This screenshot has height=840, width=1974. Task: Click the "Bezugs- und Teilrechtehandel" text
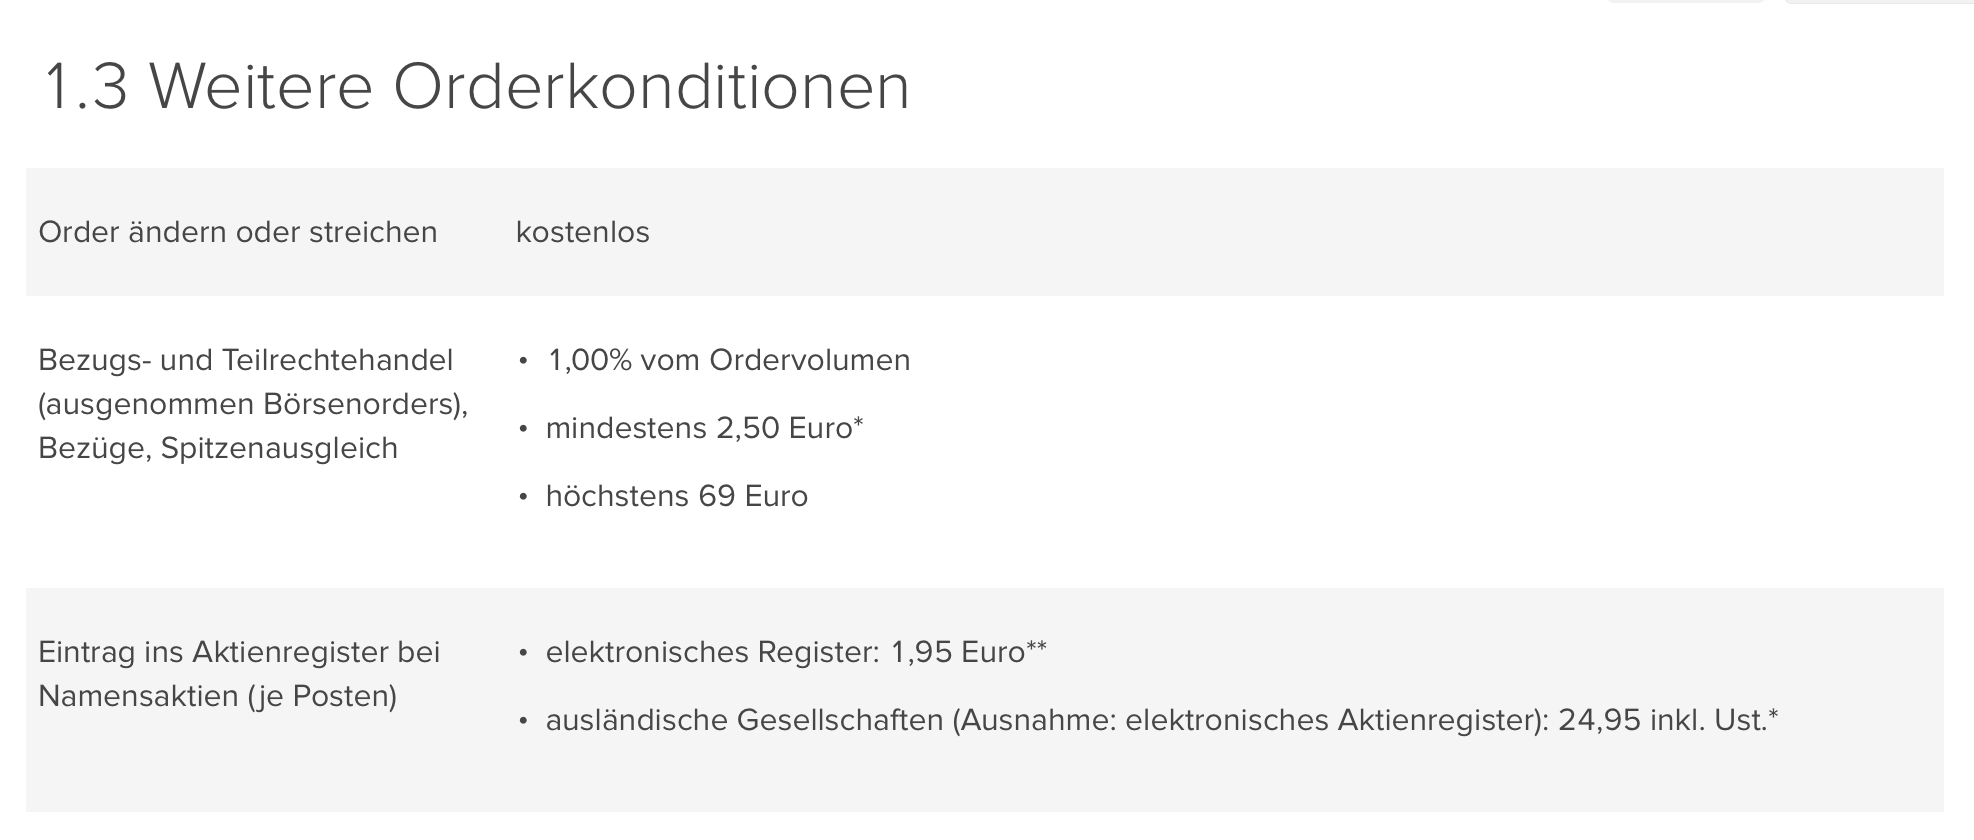(245, 360)
